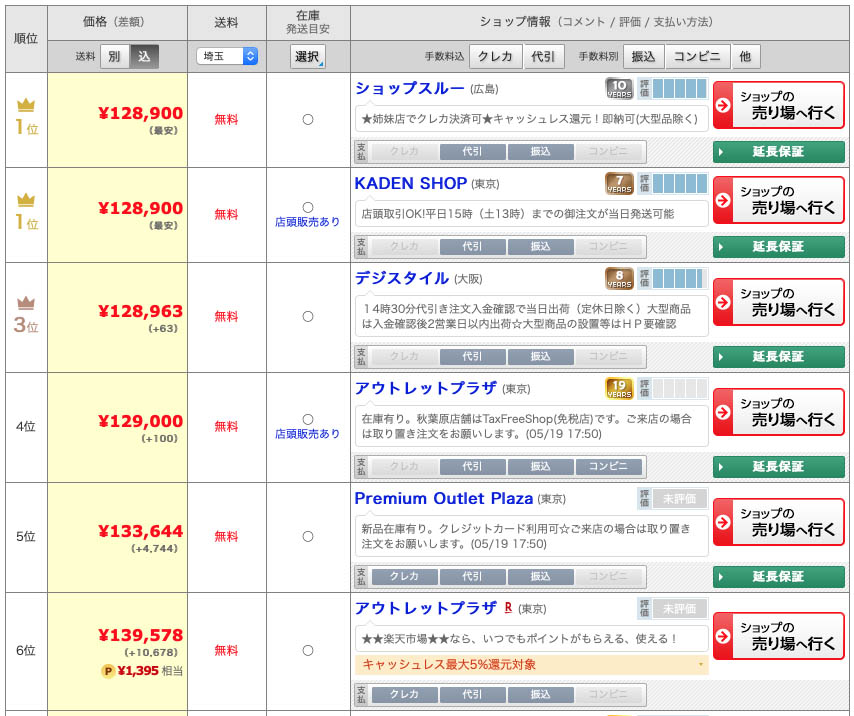
Task: Click the コンビニ payment tag in the 4位 row
Action: (x=608, y=467)
